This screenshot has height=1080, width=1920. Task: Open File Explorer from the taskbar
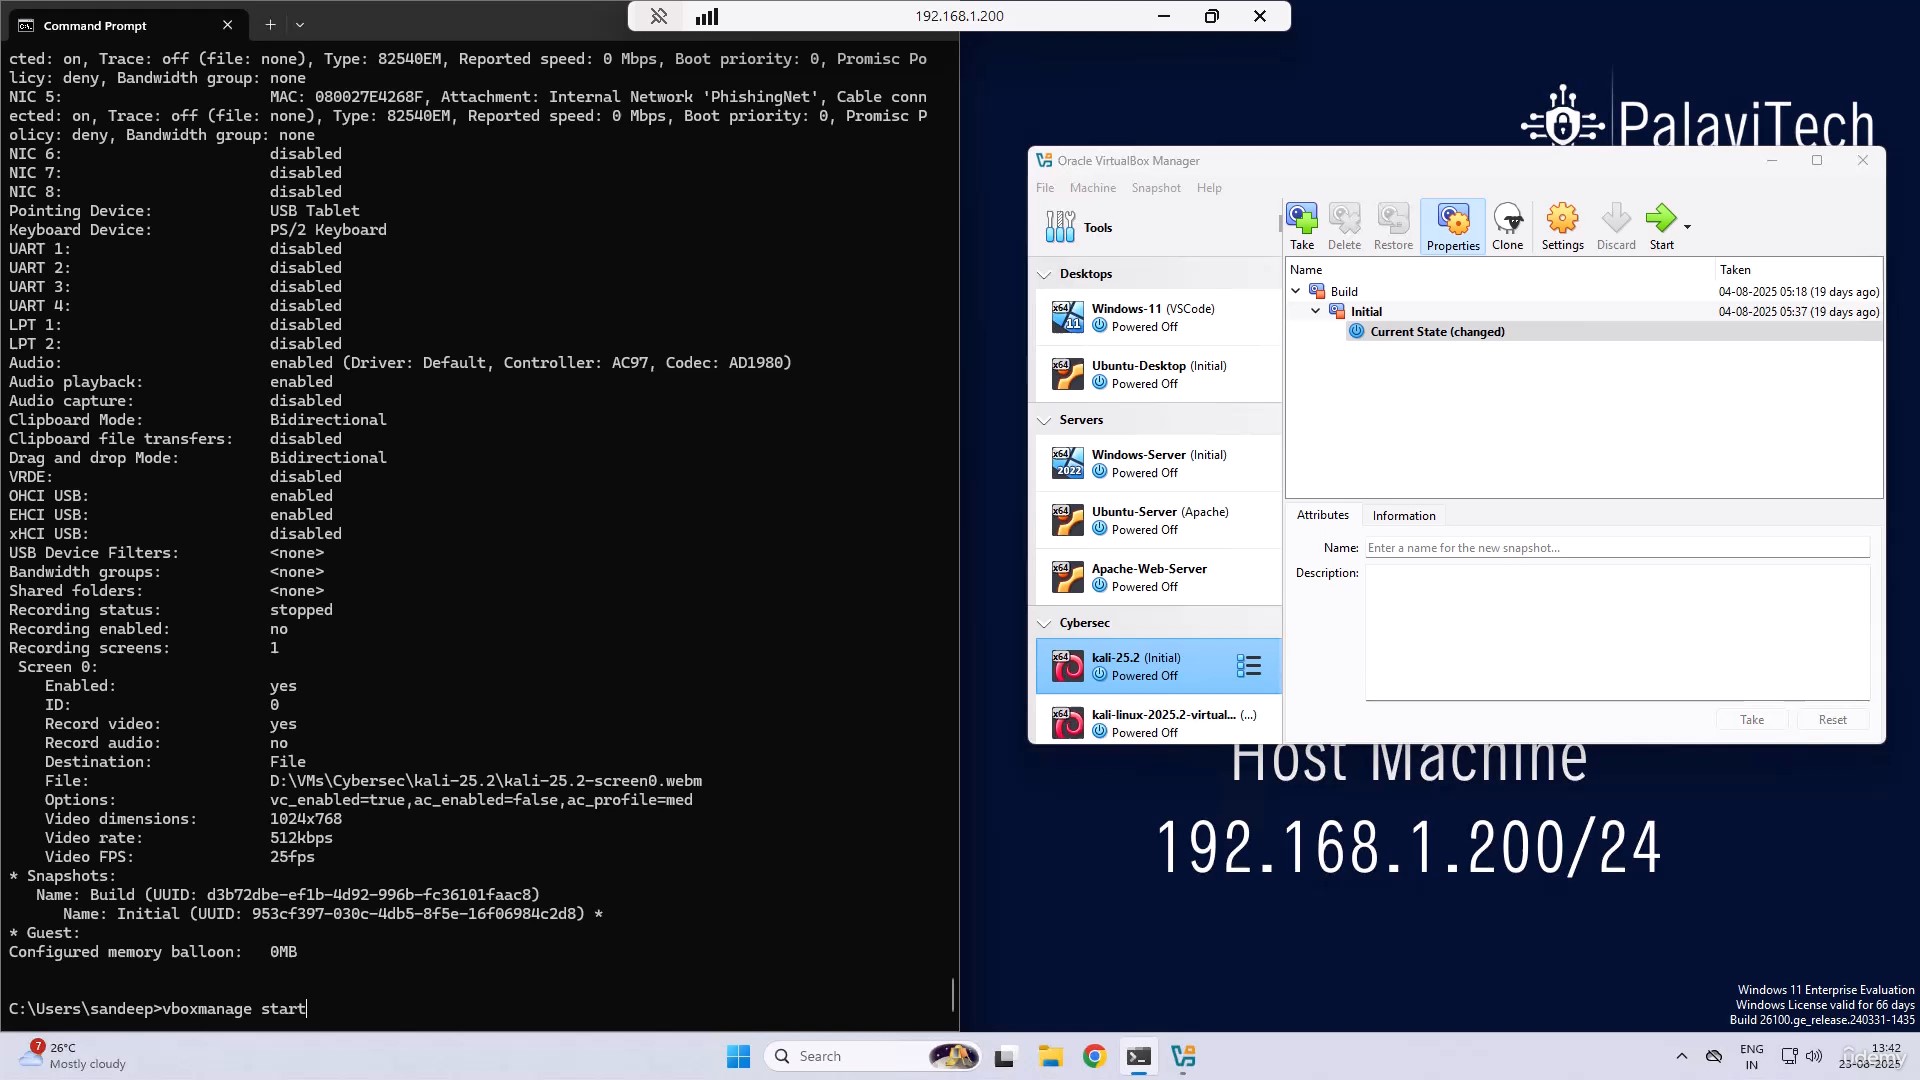pos(1050,1056)
